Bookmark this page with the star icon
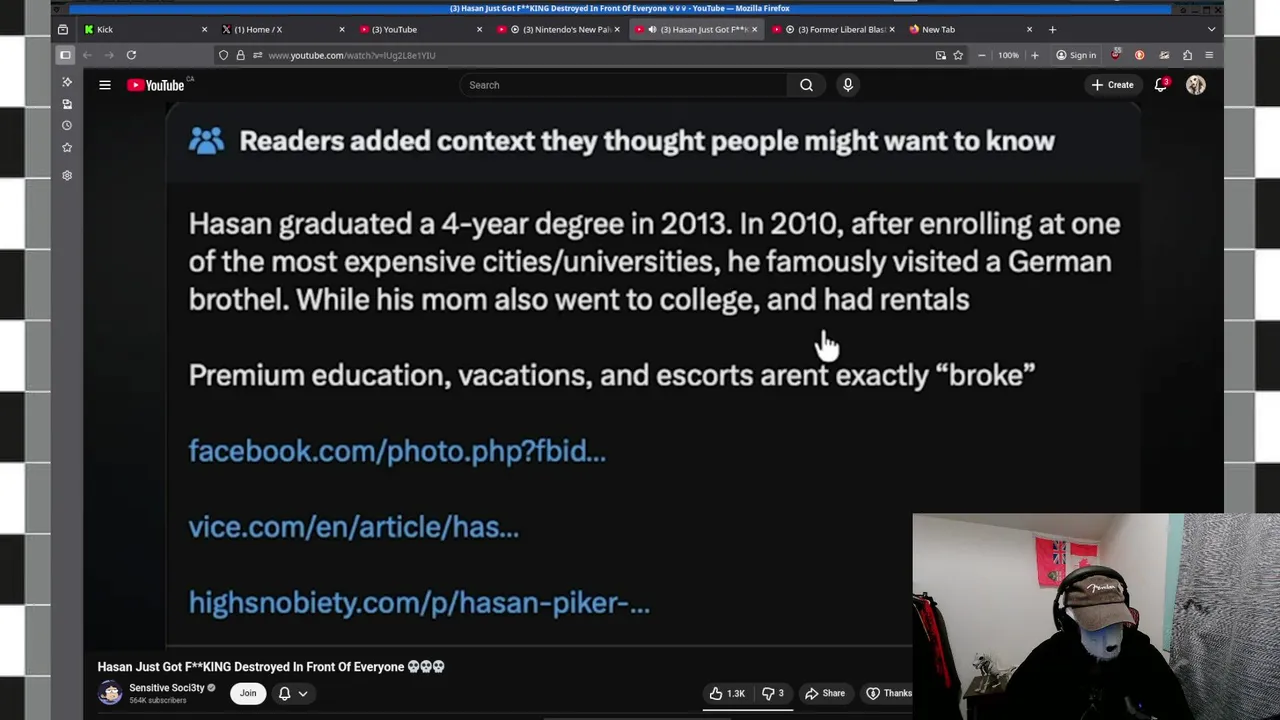1280x720 pixels. coord(958,55)
